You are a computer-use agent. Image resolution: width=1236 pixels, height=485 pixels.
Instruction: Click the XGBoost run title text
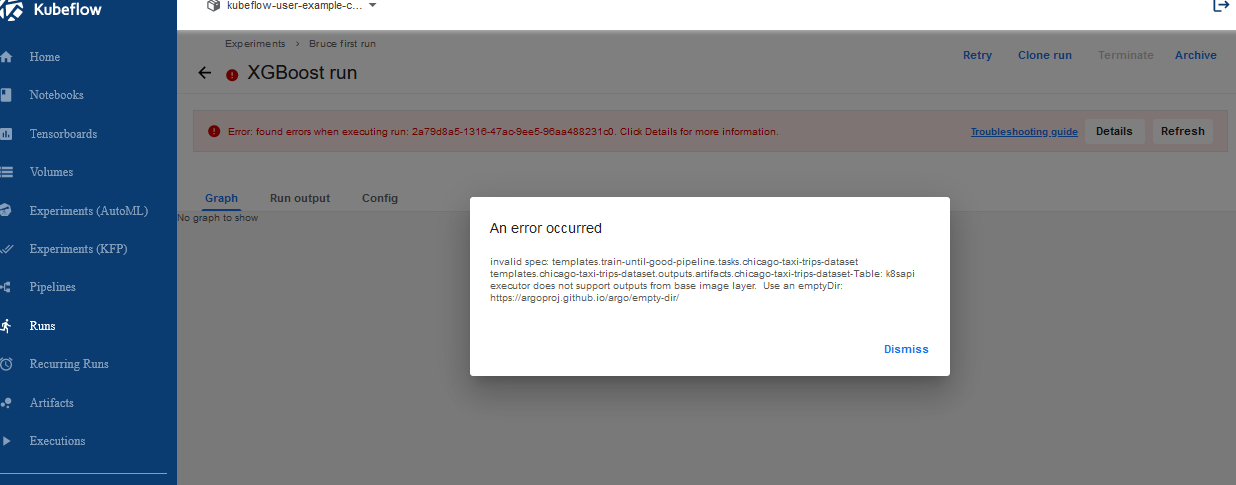pyautogui.click(x=302, y=73)
